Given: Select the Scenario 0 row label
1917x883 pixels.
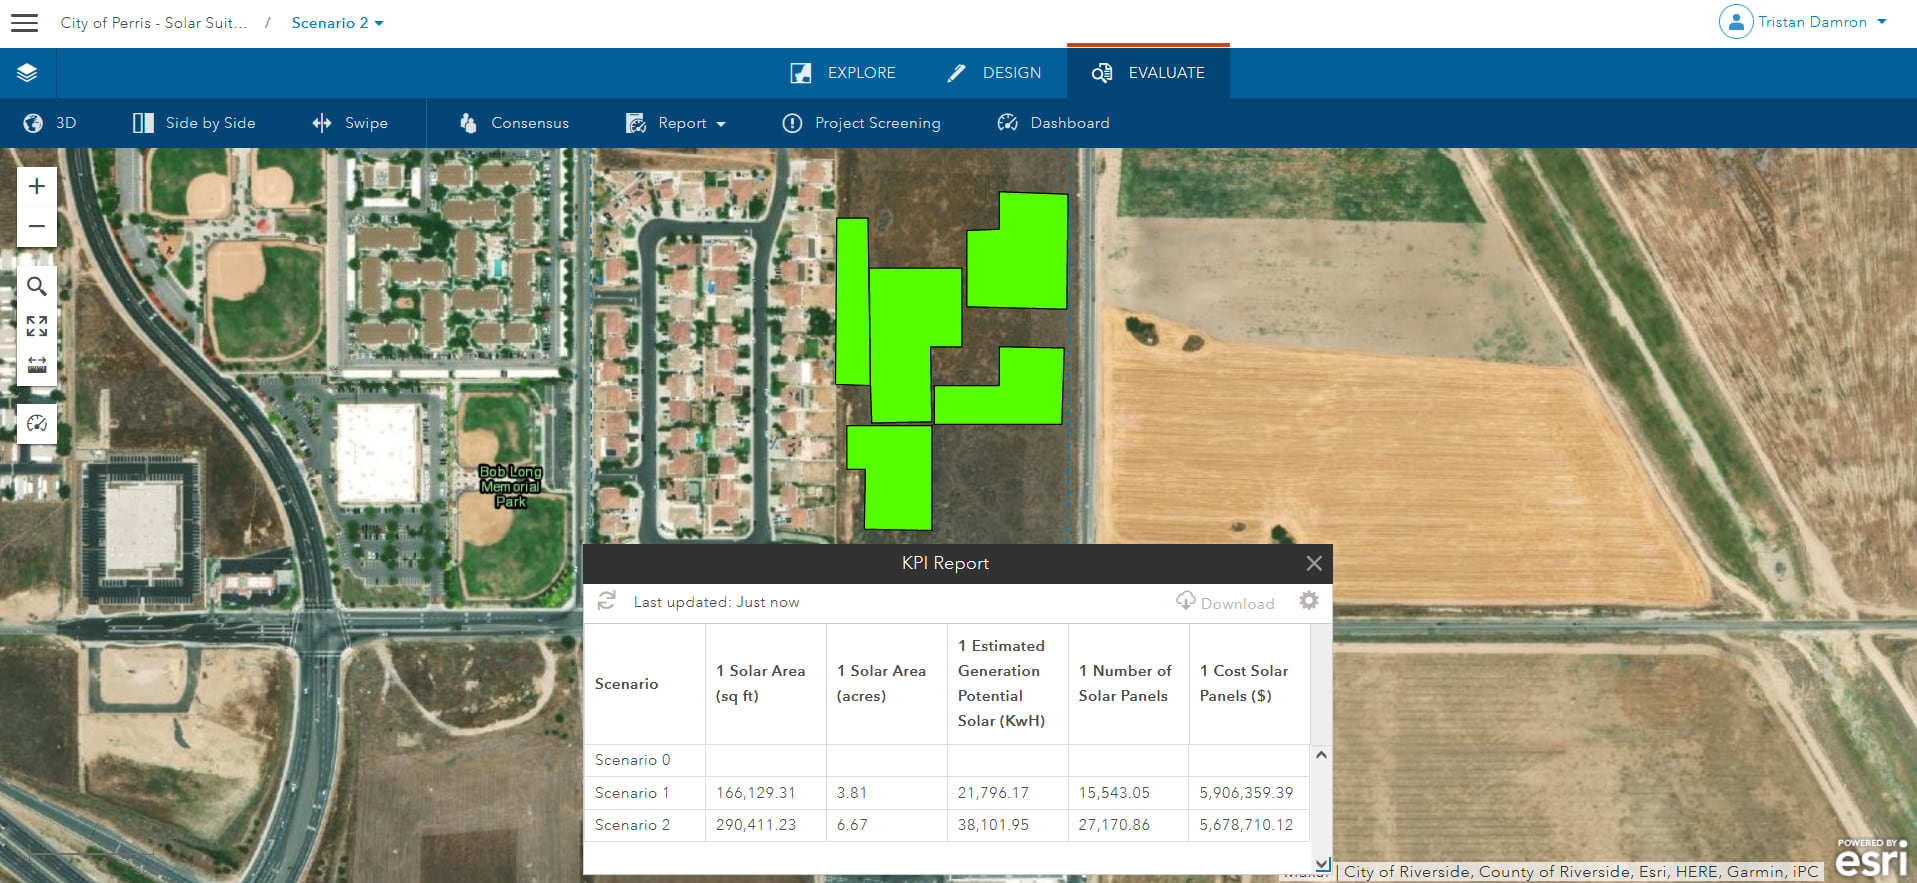Looking at the screenshot, I should click(x=633, y=760).
